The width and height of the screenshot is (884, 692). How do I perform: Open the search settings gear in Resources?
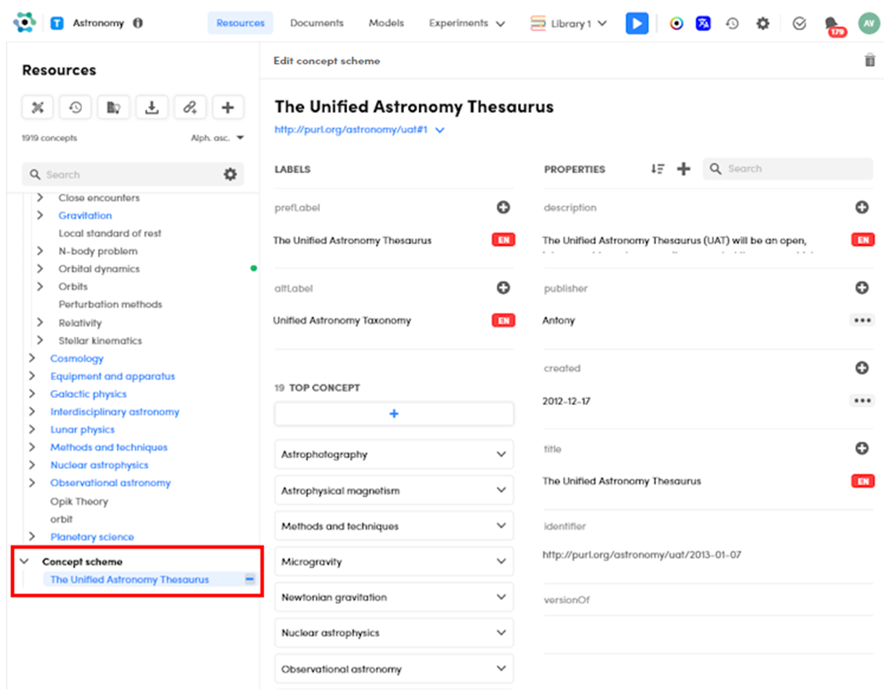coord(230,174)
